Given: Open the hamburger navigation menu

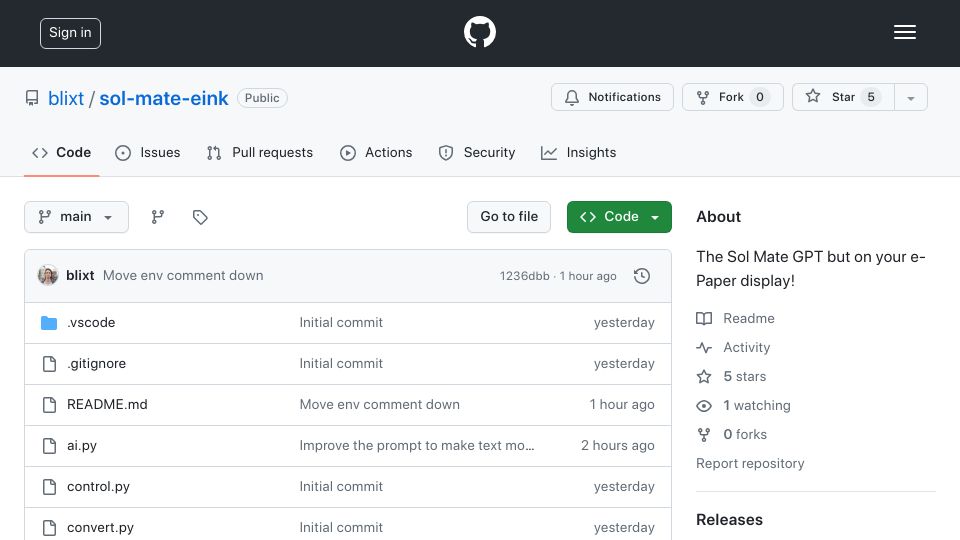Looking at the screenshot, I should click(904, 32).
